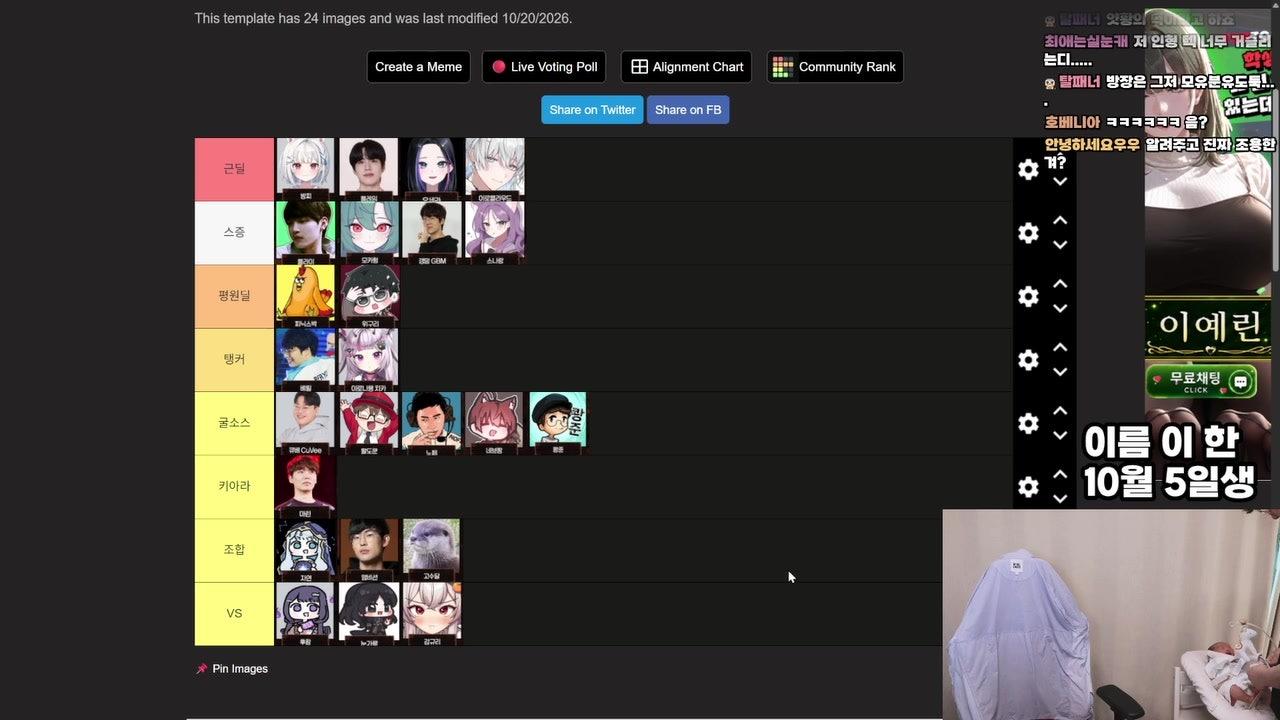Move 탱커 row up with chevron

pyautogui.click(x=1060, y=348)
